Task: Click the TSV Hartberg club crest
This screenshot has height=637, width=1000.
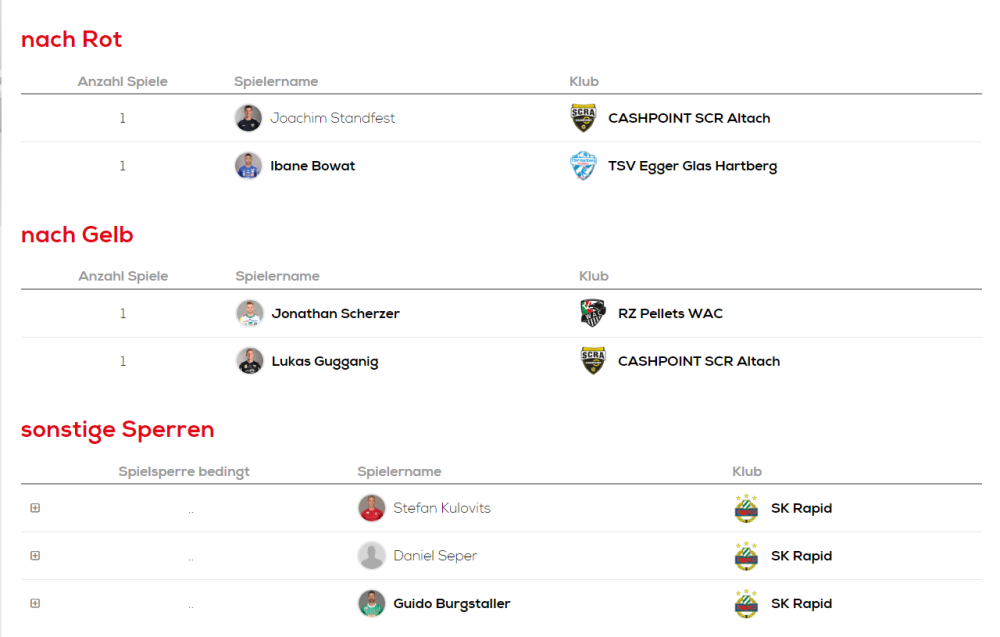Action: 583,166
